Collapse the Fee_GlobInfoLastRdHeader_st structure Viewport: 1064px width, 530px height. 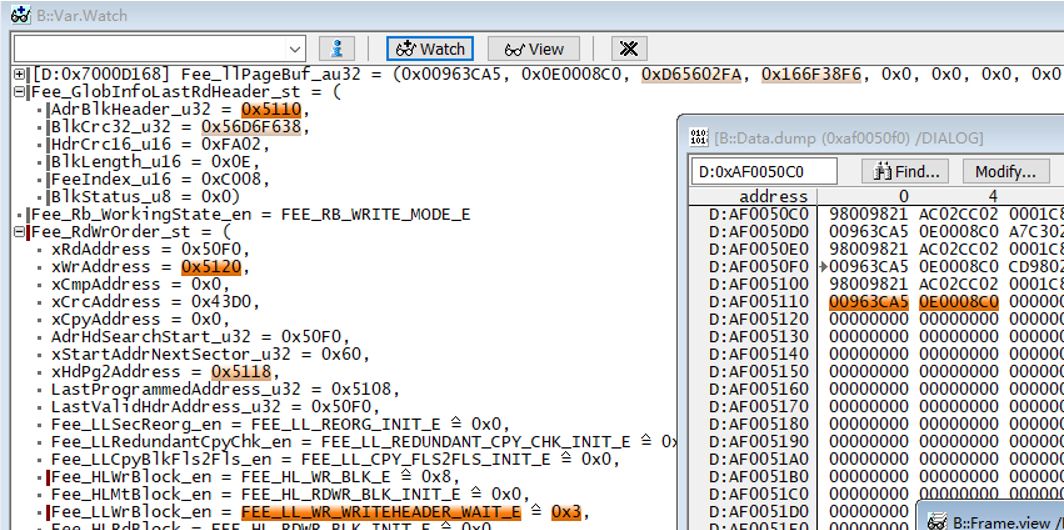tap(20, 92)
